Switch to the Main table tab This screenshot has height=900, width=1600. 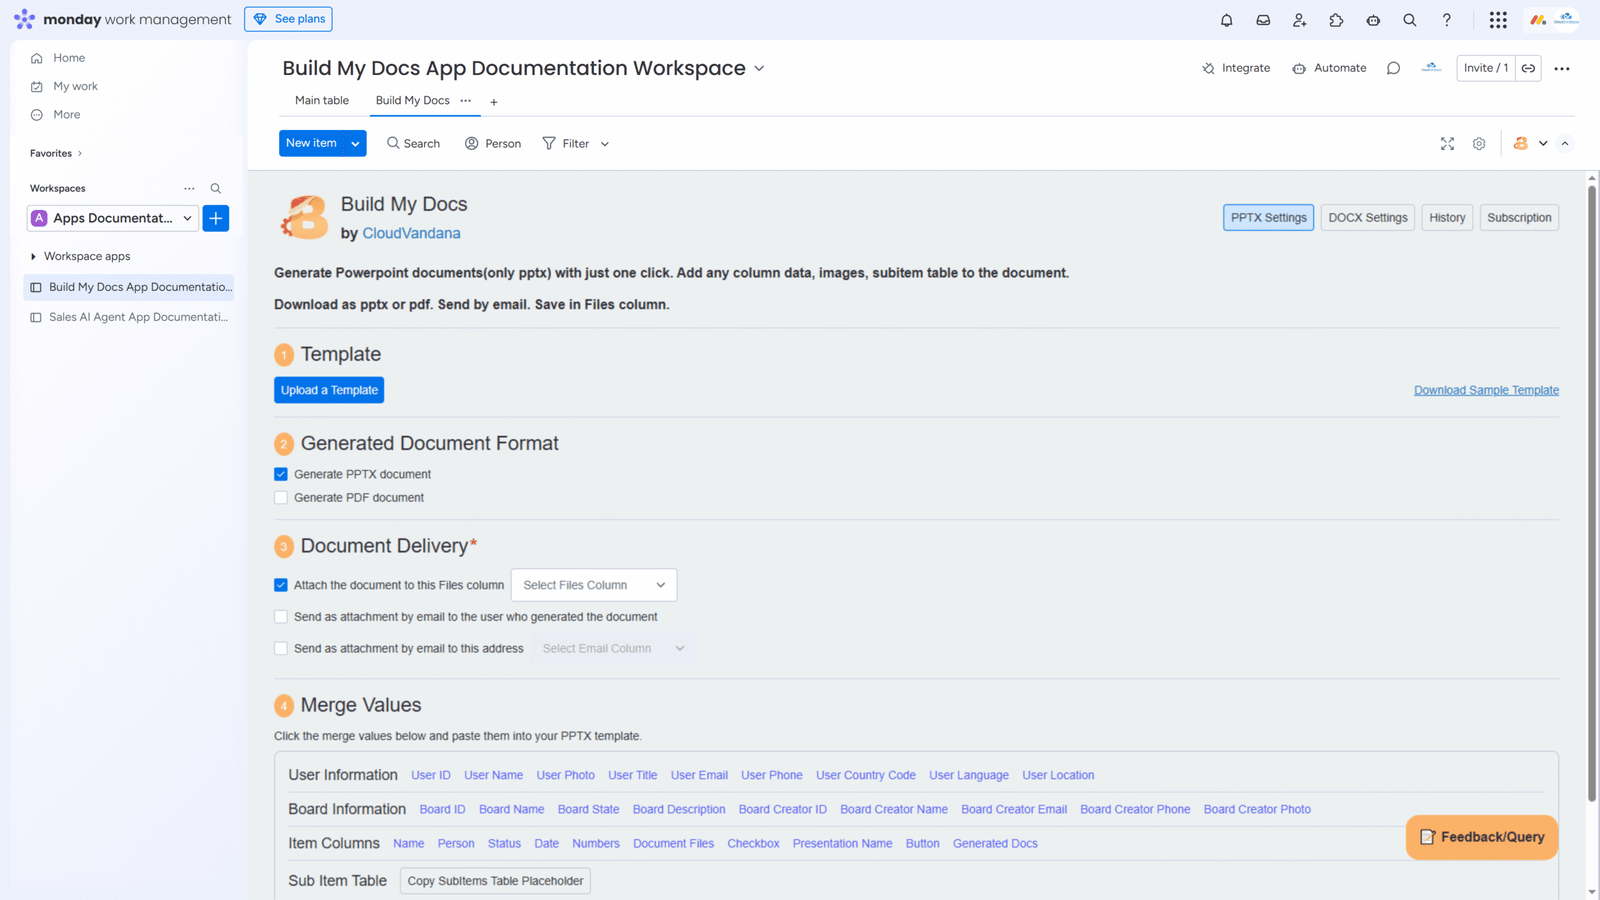click(x=322, y=101)
